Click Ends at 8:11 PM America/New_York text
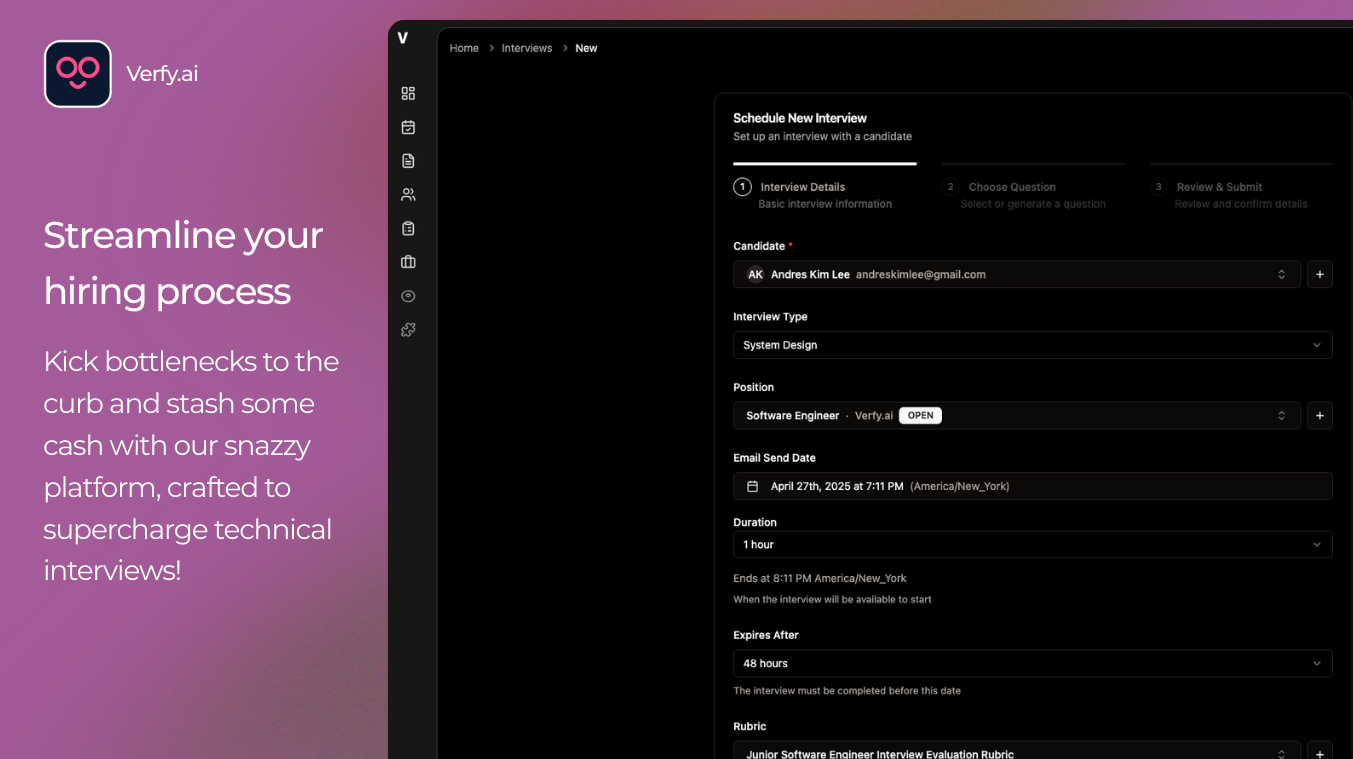Viewport: 1353px width, 759px height. tap(820, 578)
